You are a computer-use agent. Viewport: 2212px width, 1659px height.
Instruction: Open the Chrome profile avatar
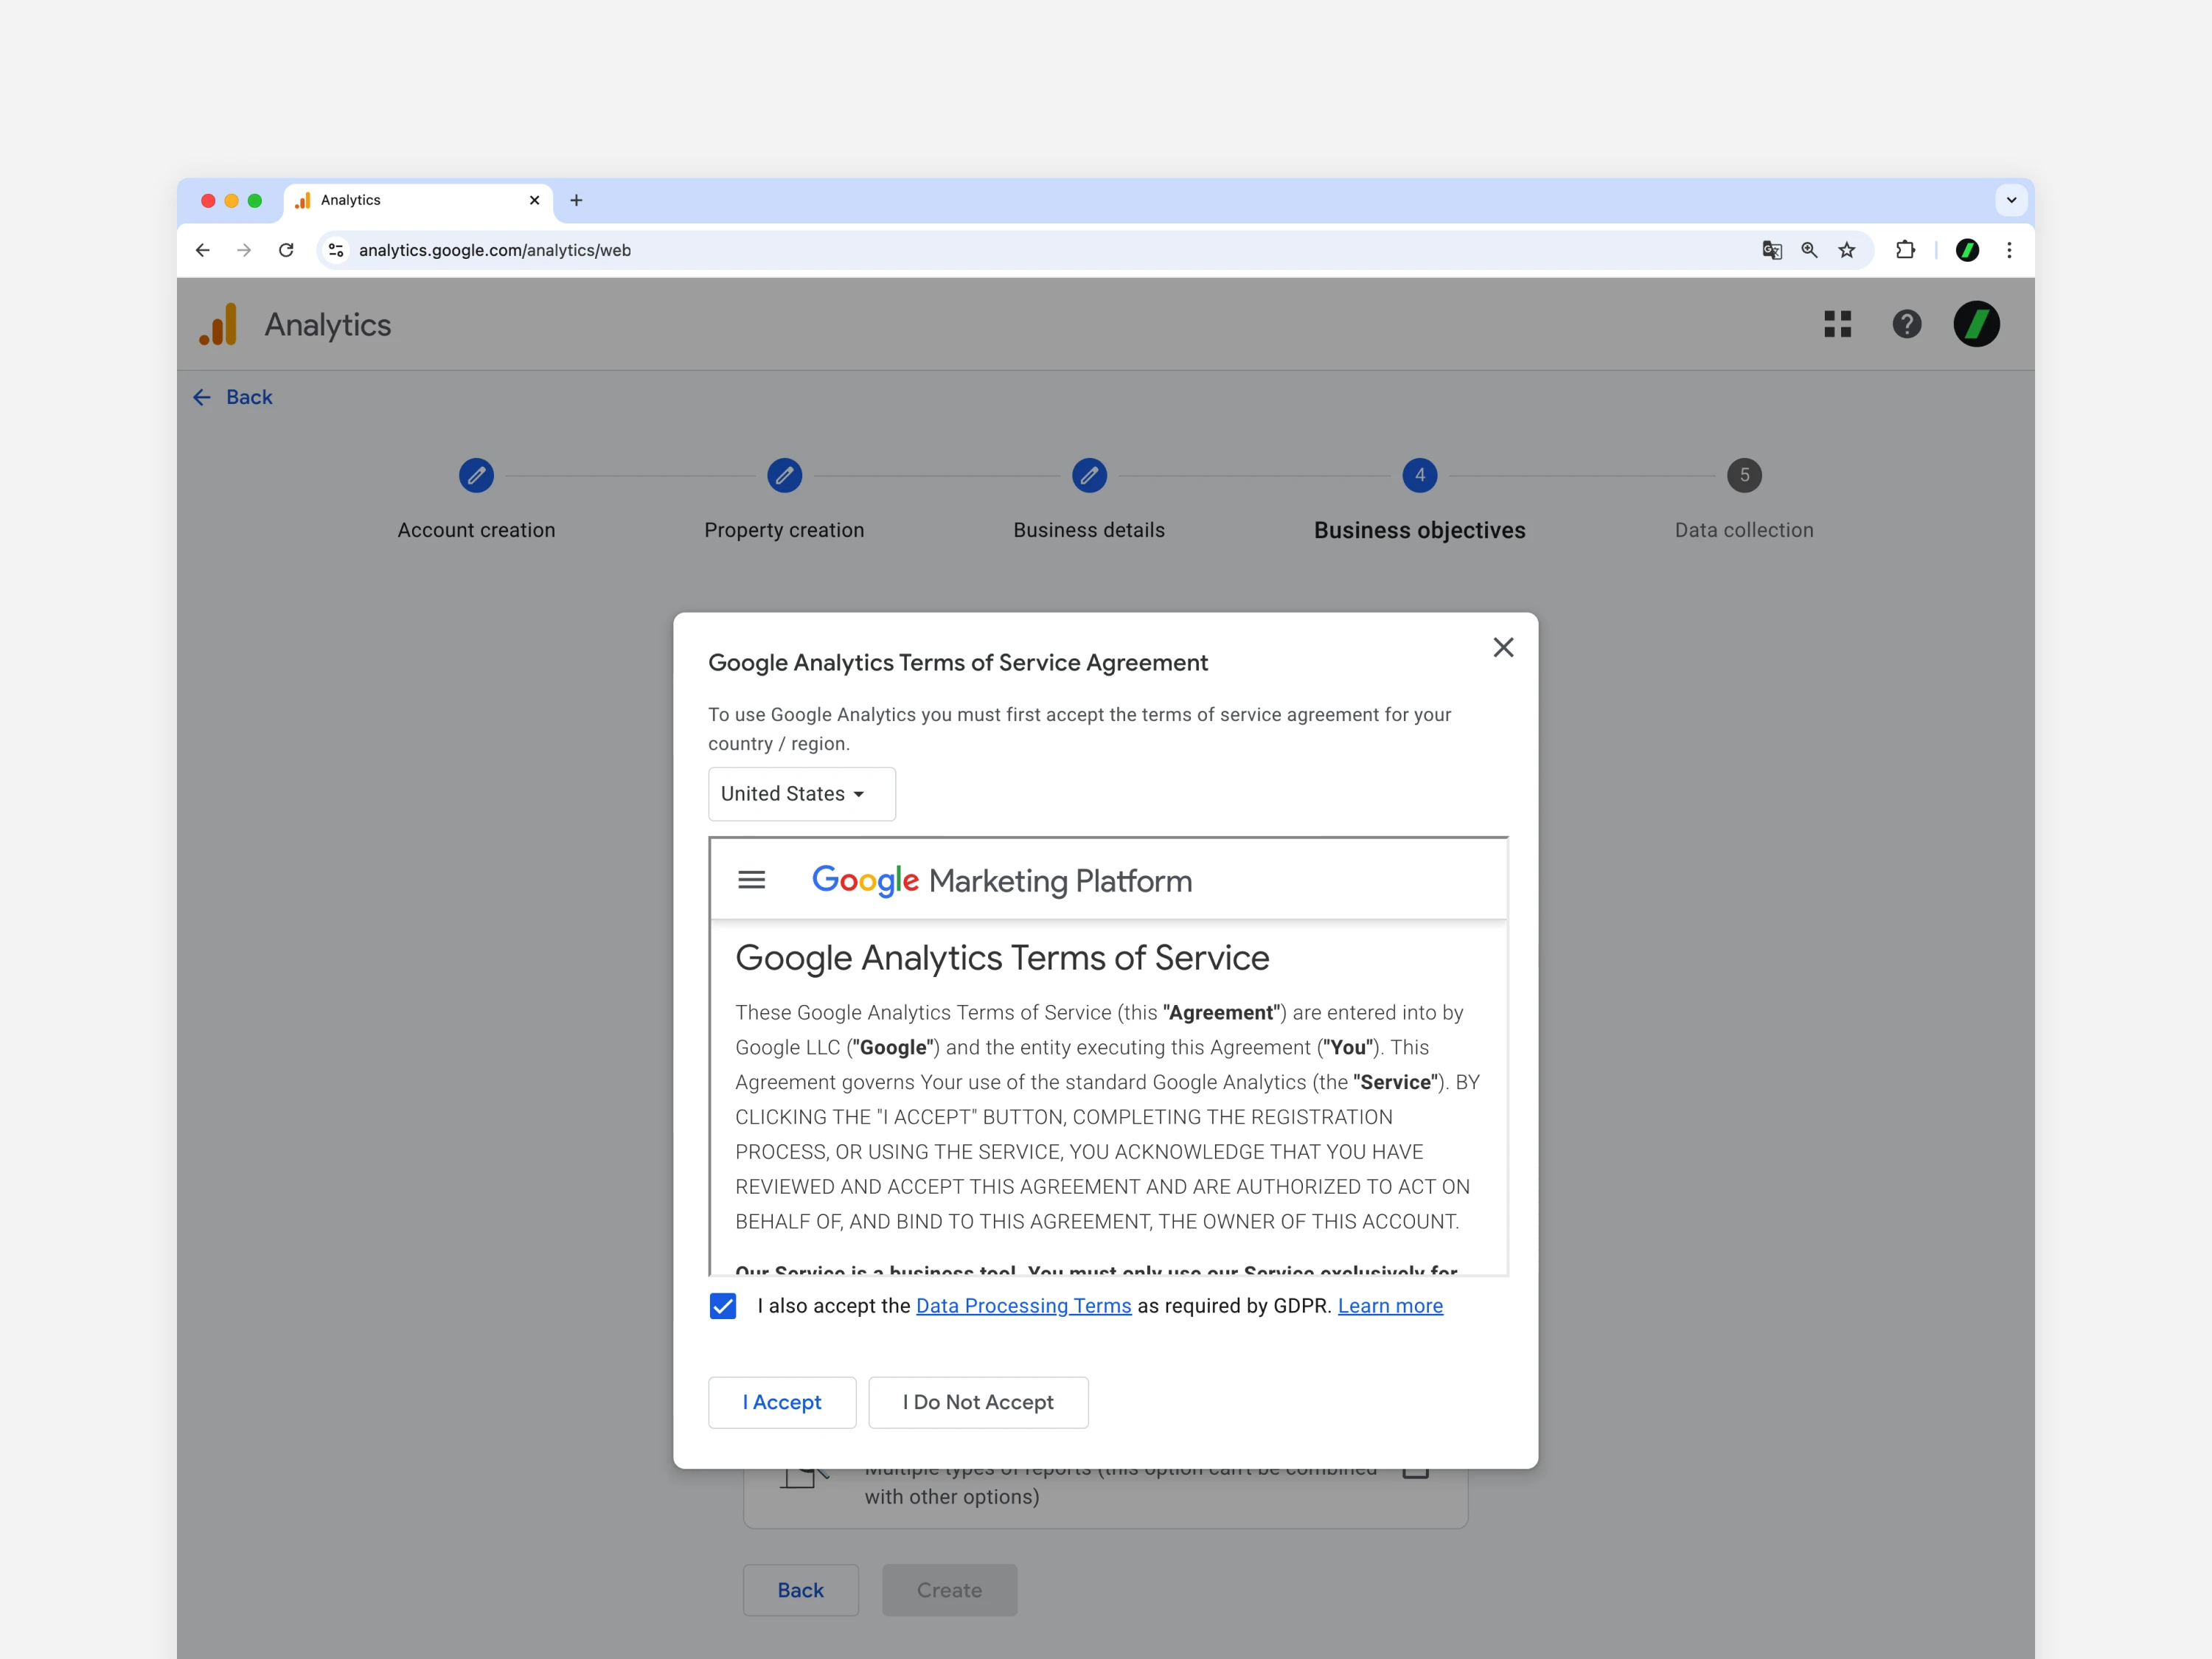(1967, 250)
